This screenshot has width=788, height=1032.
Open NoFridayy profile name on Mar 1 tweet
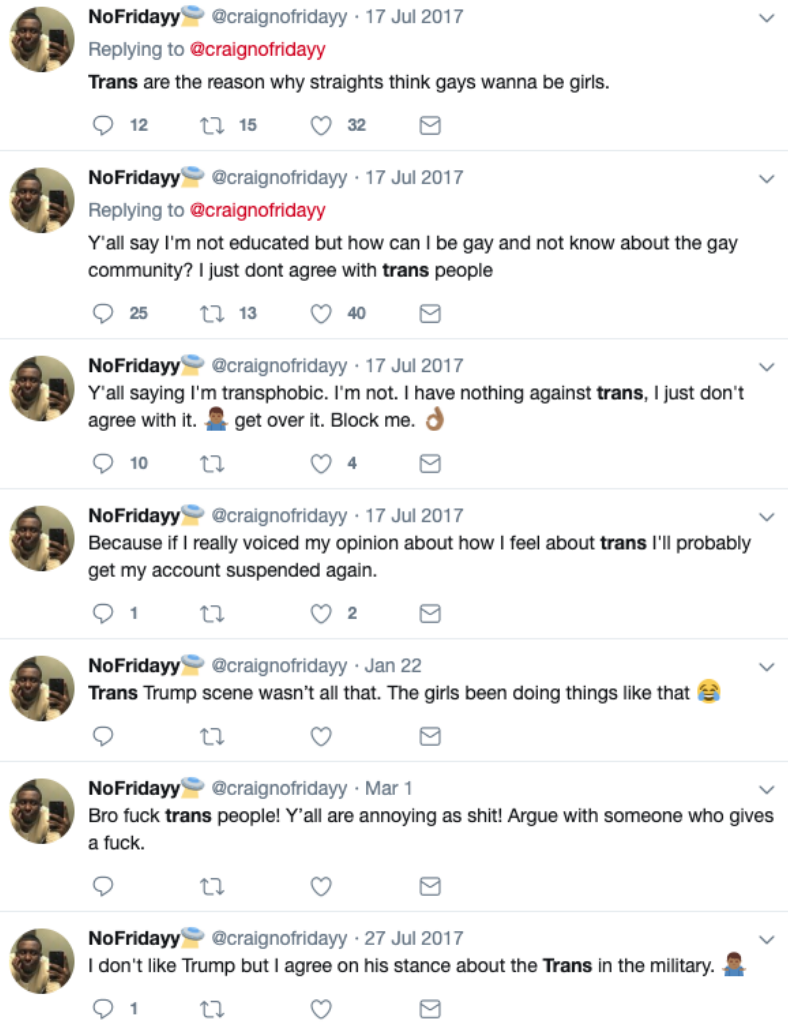[x=133, y=788]
